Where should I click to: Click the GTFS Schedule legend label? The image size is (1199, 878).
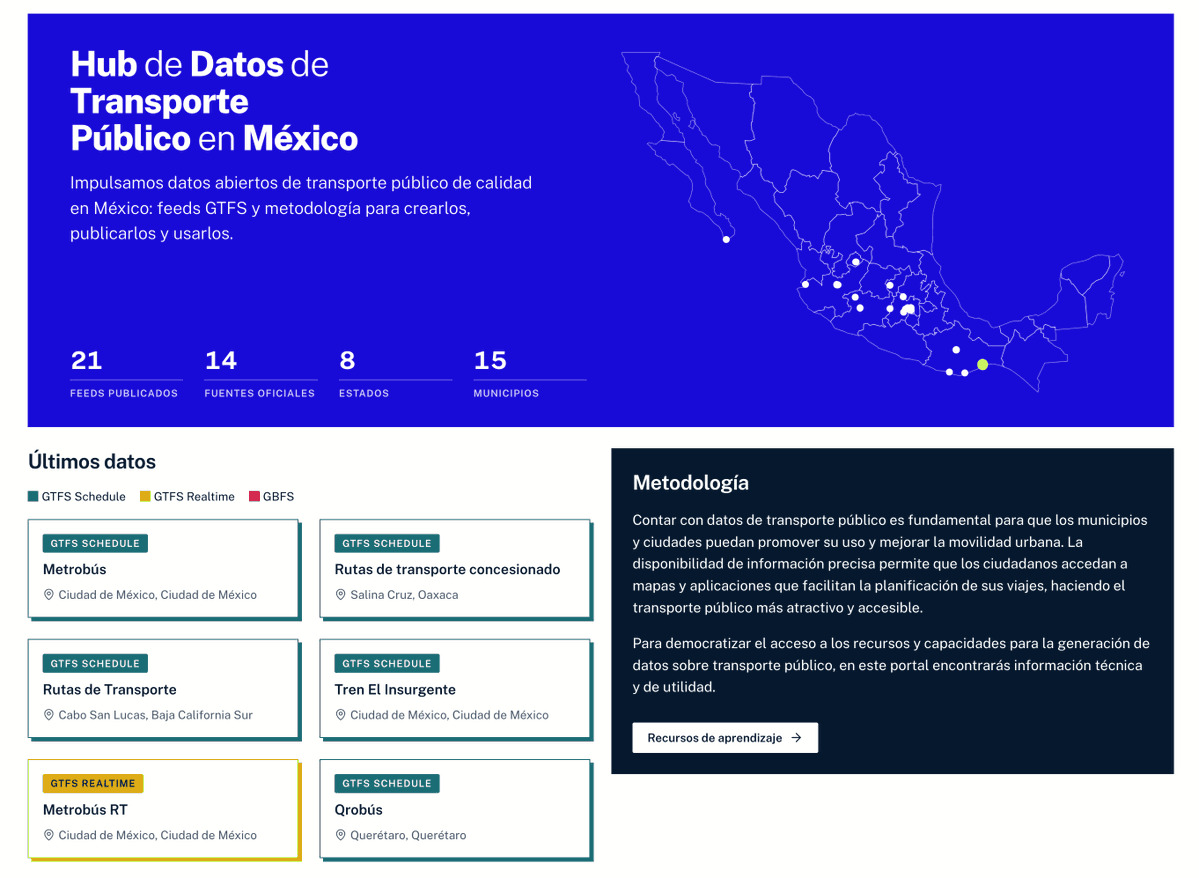(x=83, y=496)
